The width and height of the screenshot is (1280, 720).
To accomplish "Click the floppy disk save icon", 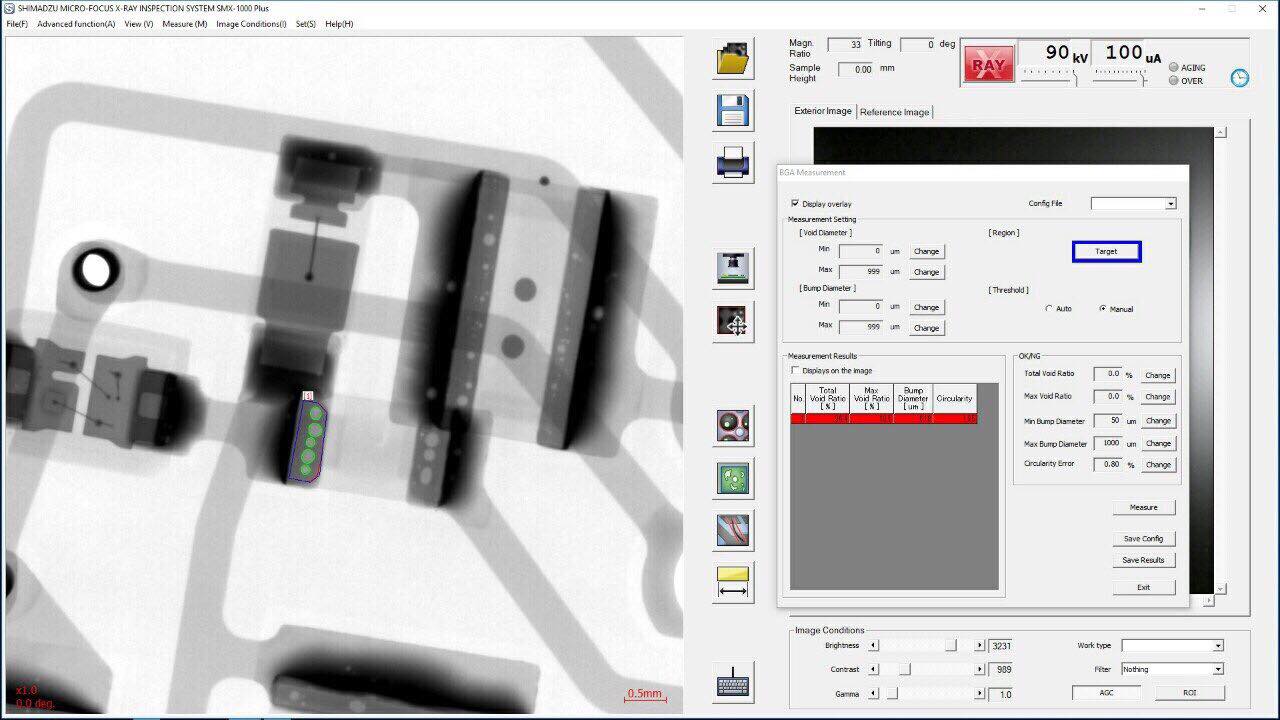I will (734, 110).
